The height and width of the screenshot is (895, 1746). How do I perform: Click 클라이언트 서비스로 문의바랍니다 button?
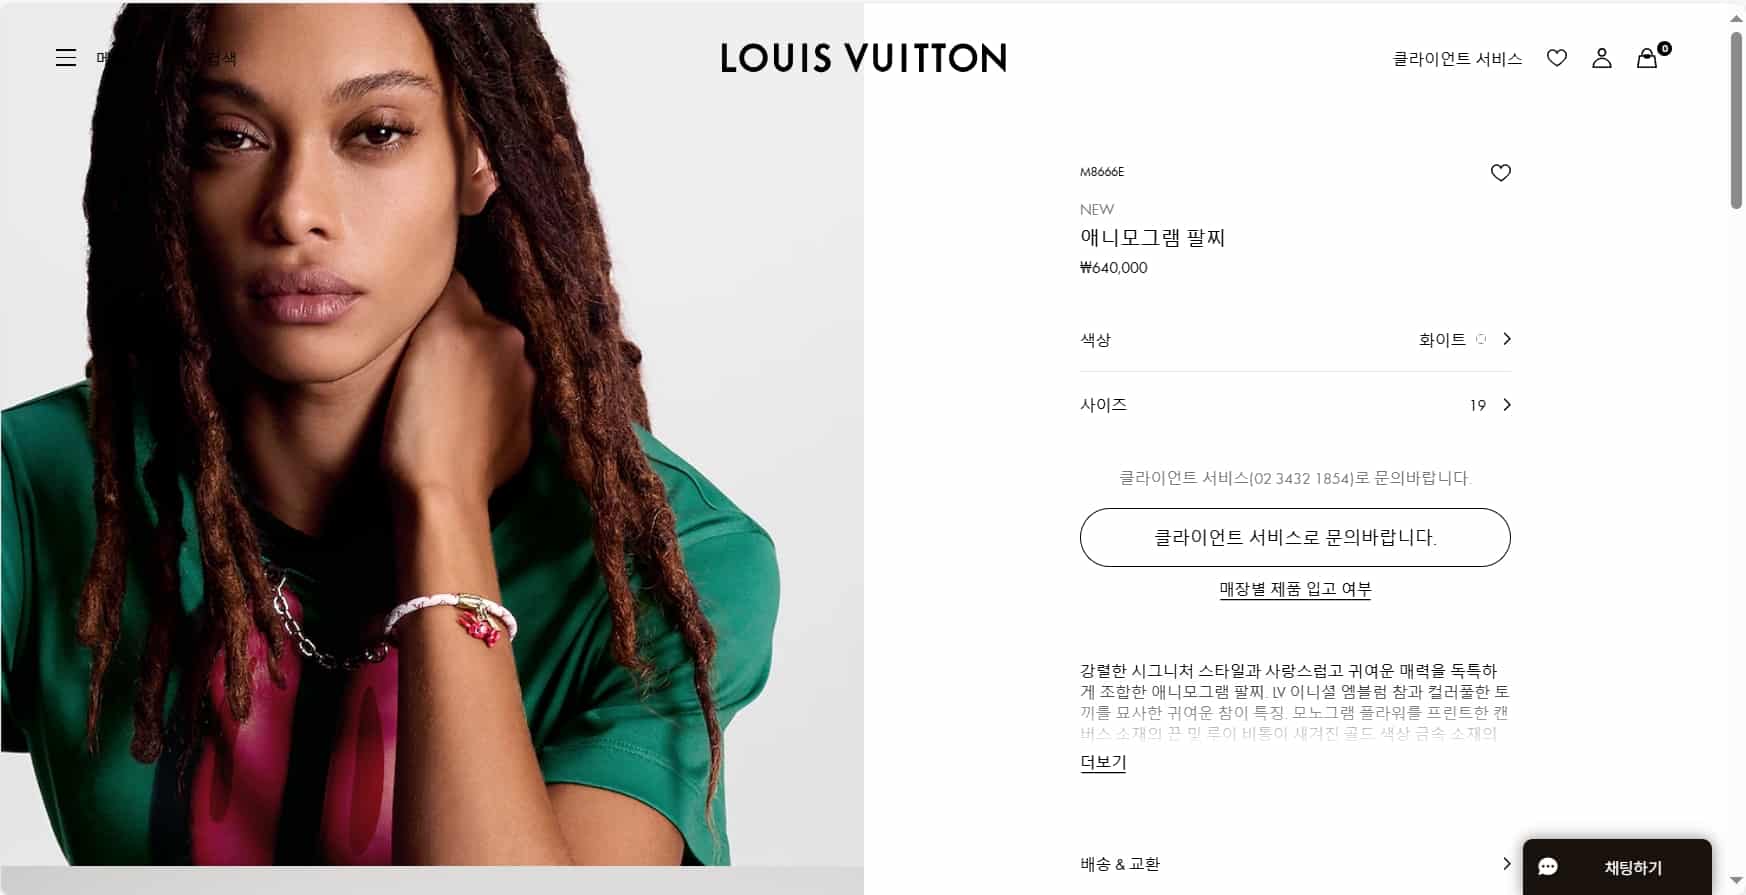[x=1295, y=537]
